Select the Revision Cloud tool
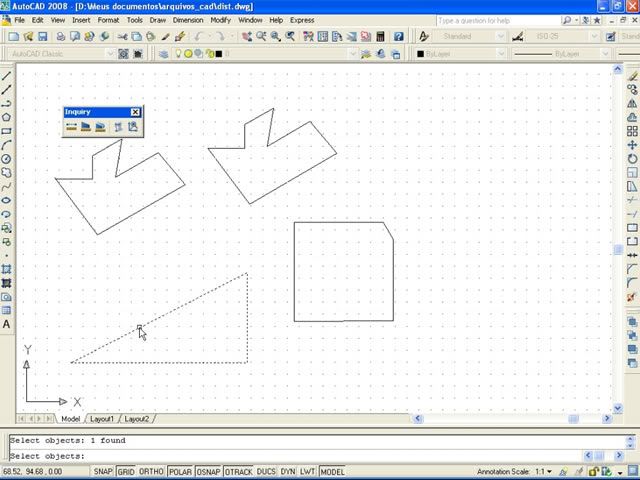The image size is (640, 480). click(x=6, y=173)
